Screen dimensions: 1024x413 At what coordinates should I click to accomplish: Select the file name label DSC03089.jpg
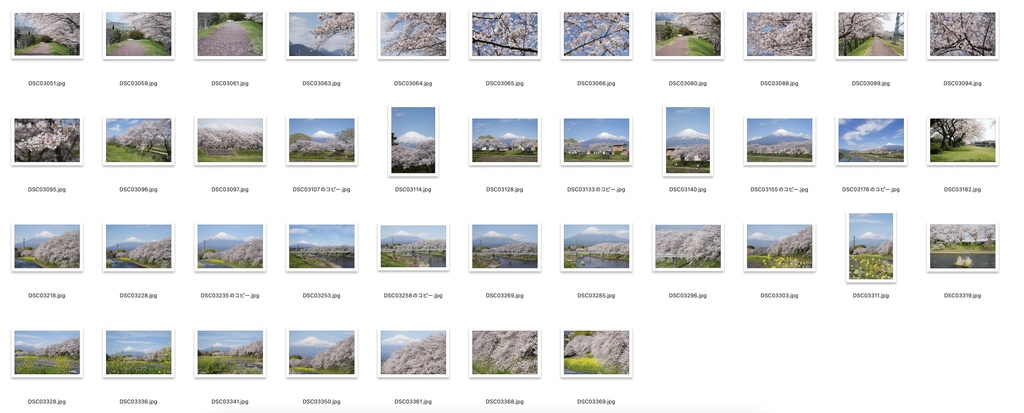coord(871,84)
